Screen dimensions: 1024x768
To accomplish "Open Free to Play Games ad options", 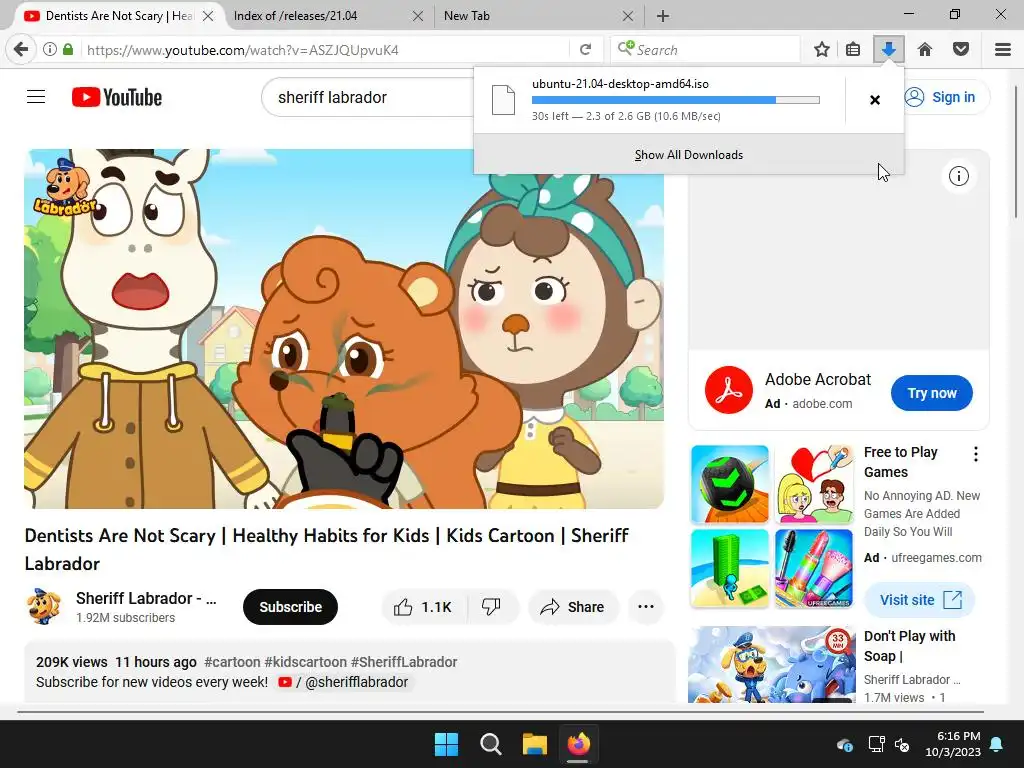I will pos(976,454).
